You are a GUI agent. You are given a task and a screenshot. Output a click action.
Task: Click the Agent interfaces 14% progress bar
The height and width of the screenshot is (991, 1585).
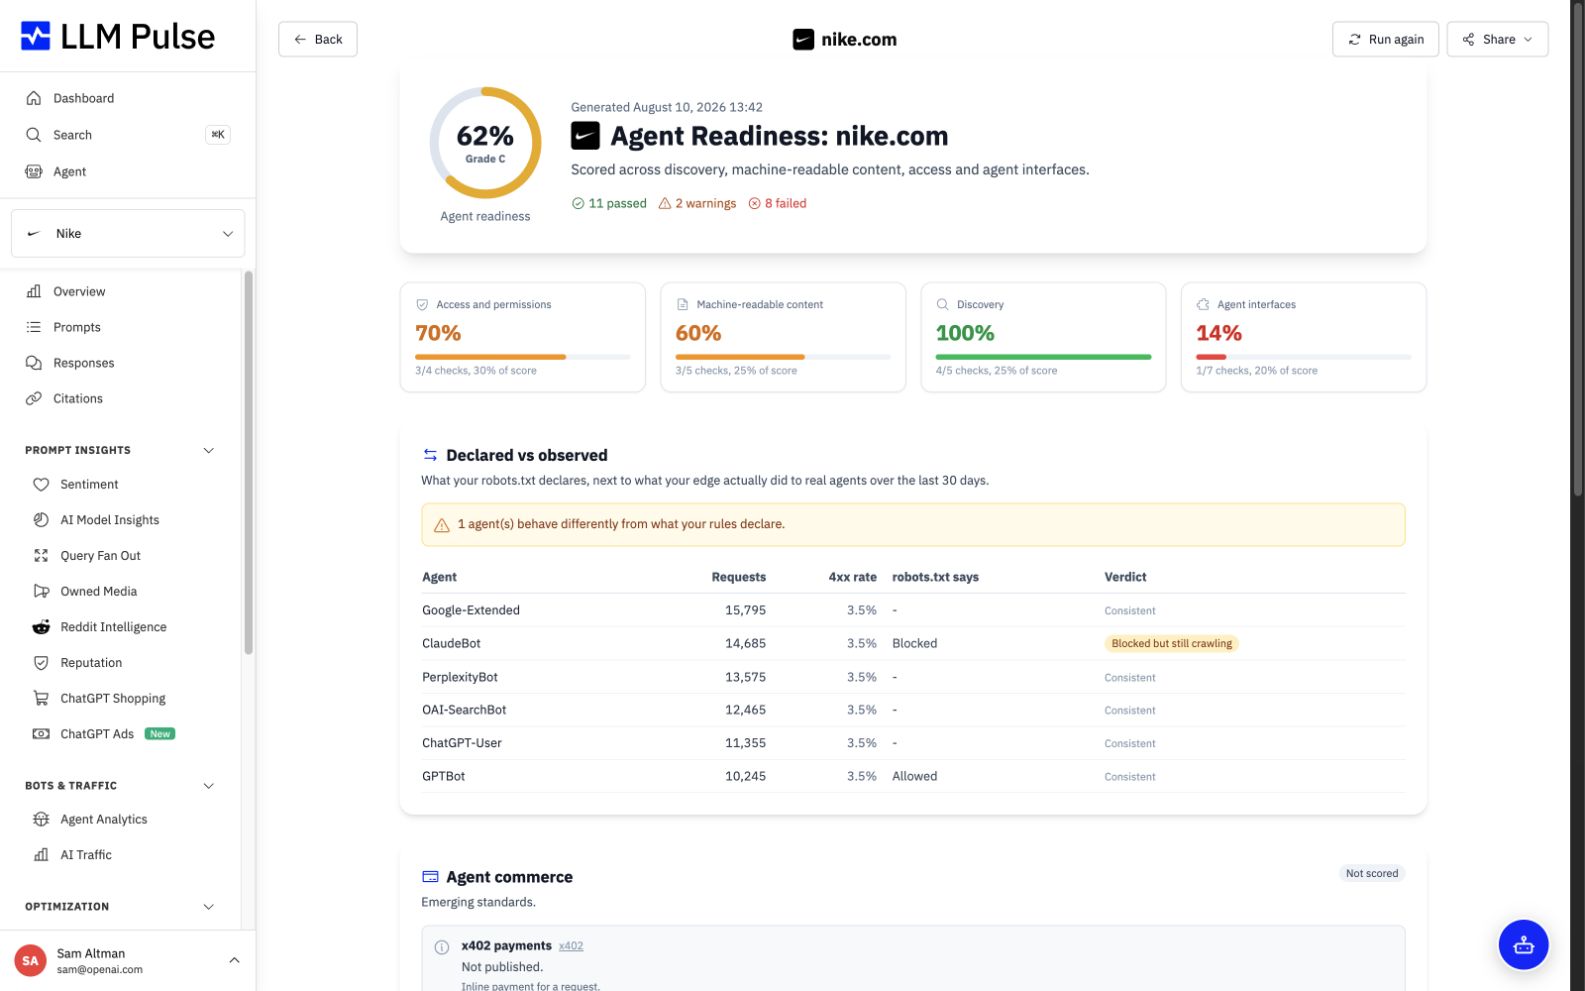tap(1303, 357)
